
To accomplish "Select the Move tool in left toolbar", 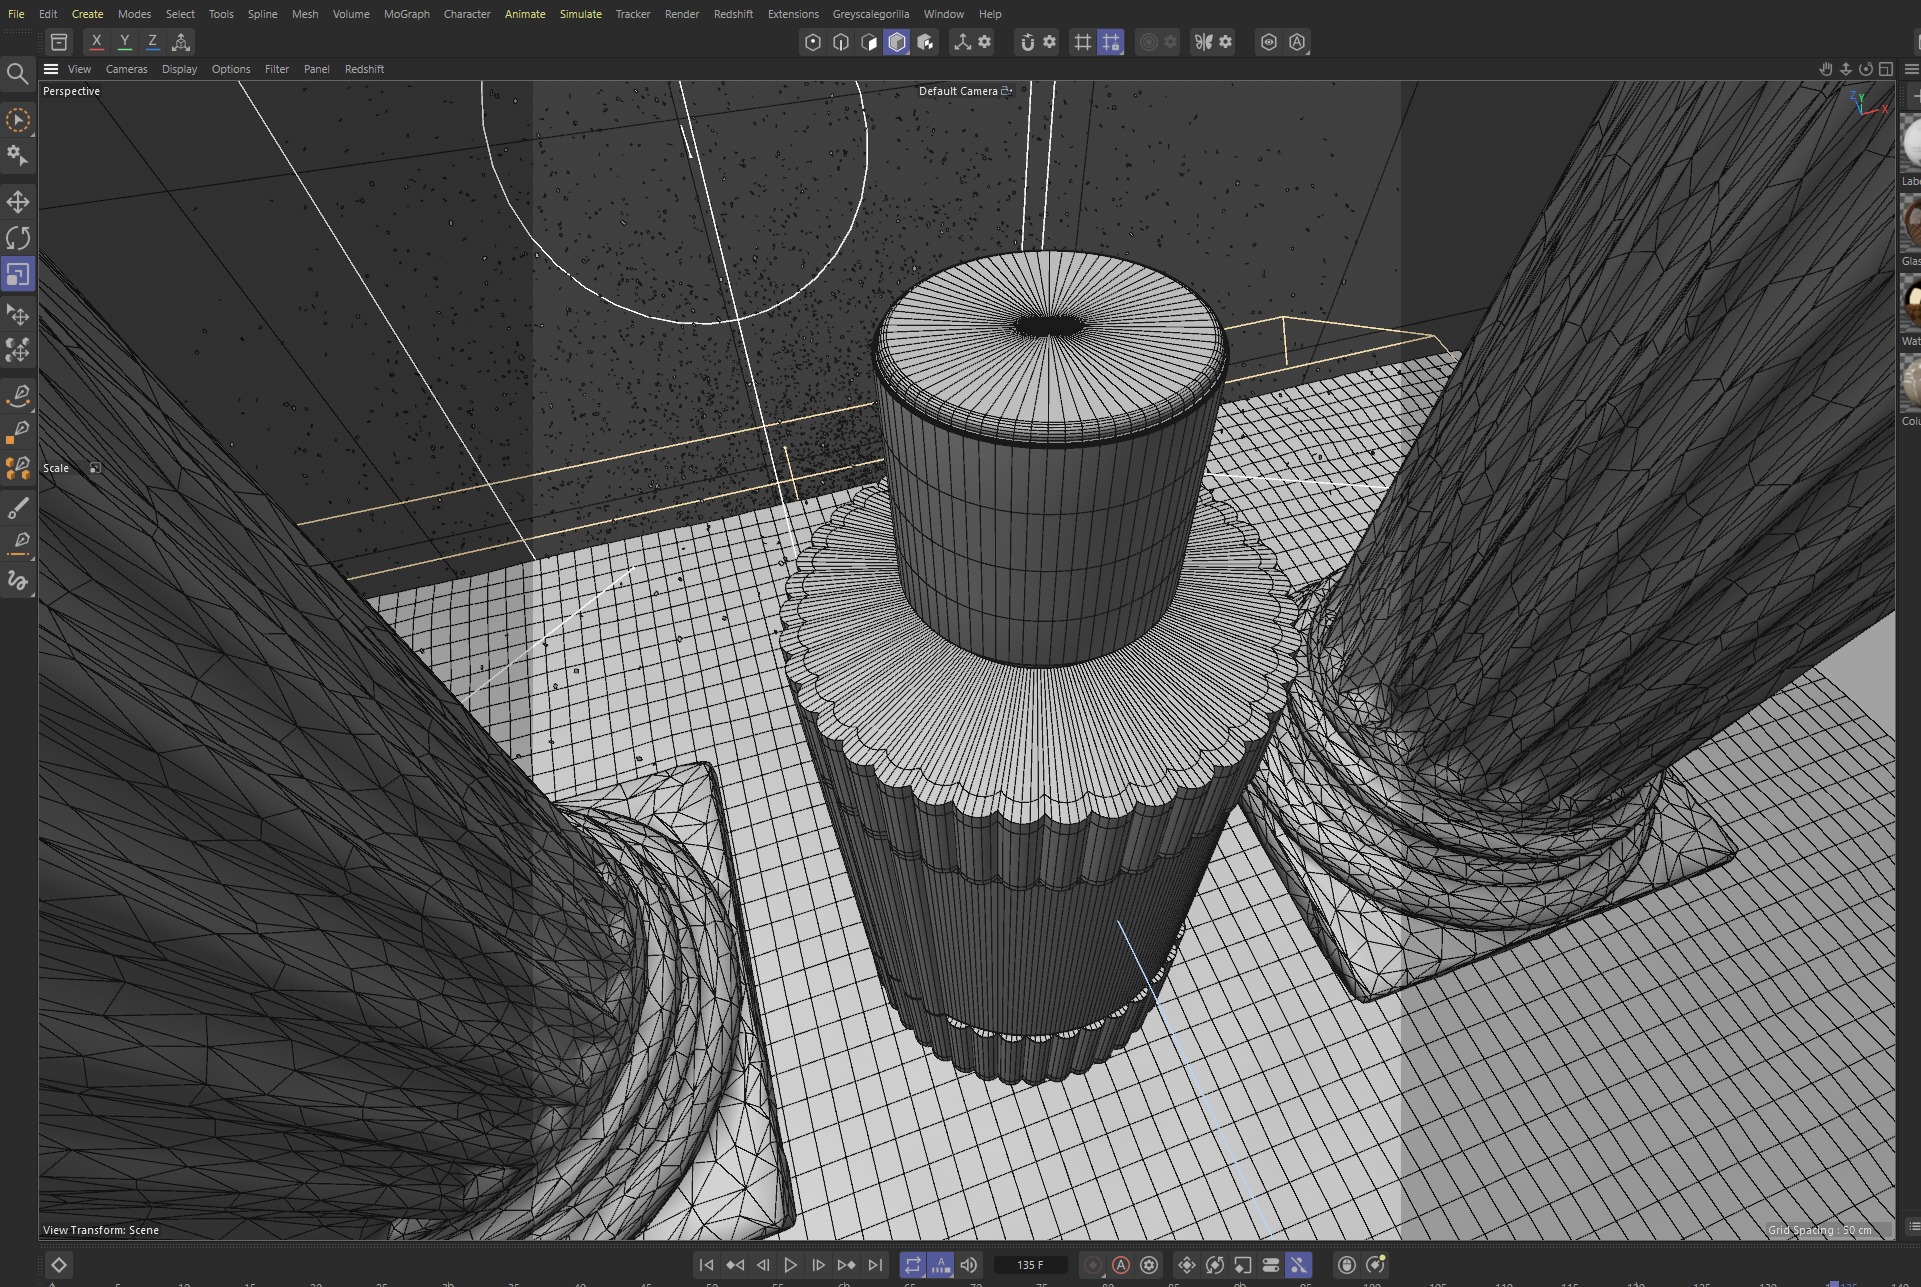I will pos(18,202).
